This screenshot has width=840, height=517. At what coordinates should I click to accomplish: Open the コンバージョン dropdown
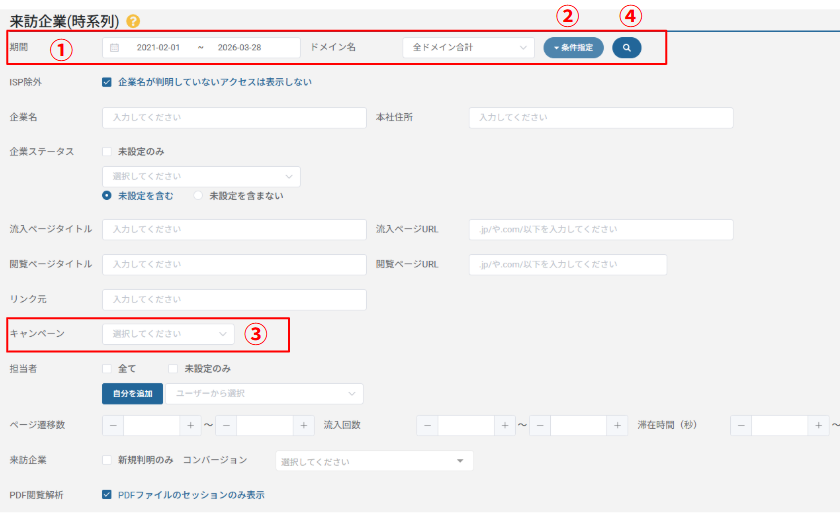click(x=374, y=461)
